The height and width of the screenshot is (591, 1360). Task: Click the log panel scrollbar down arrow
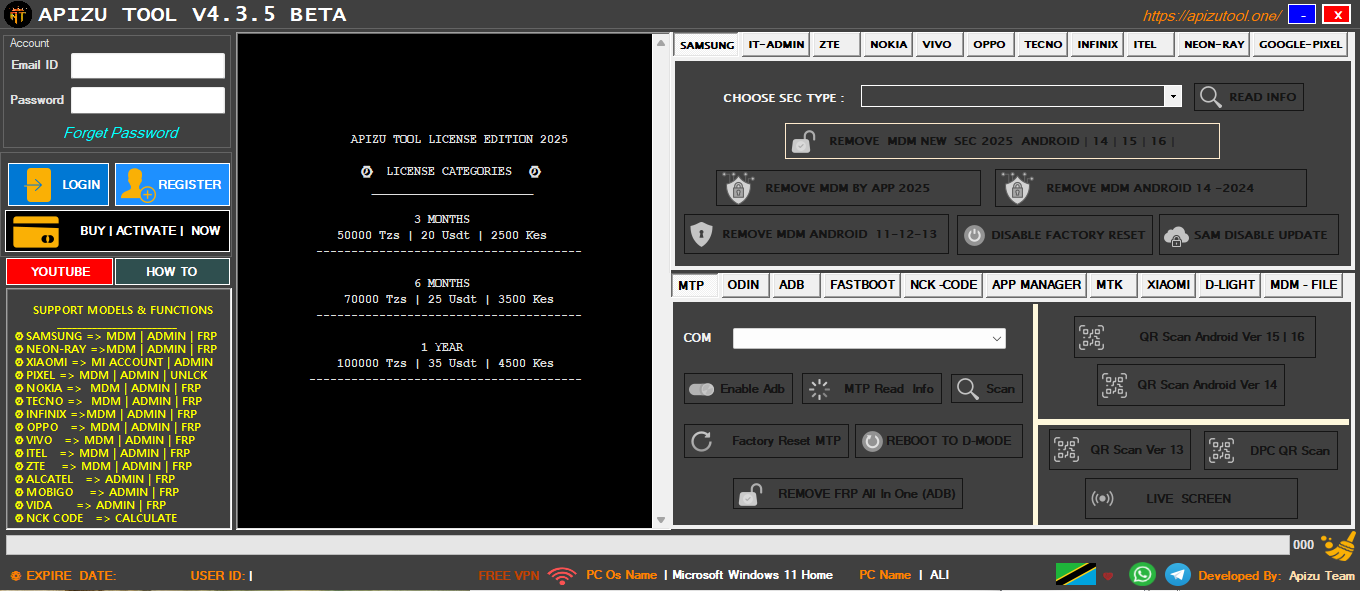[660, 520]
